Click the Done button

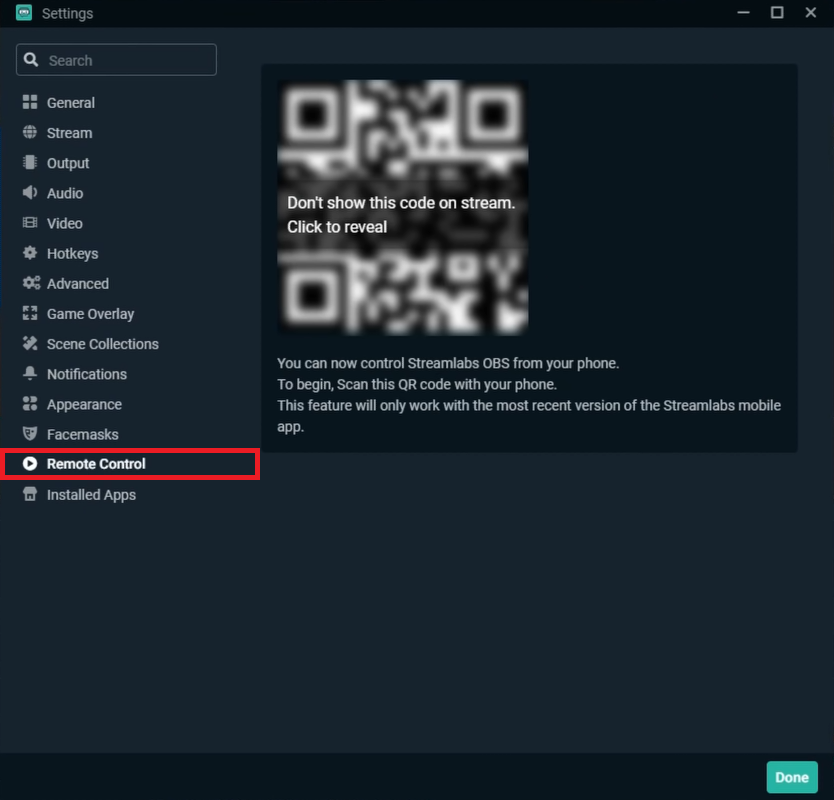point(791,777)
